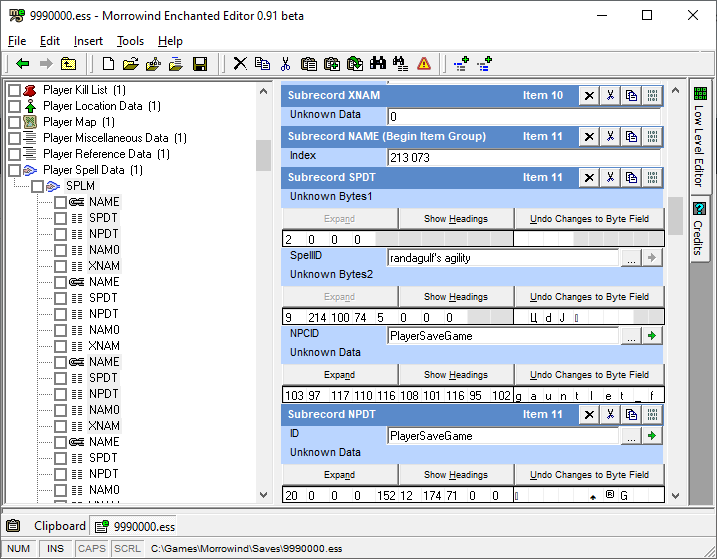Viewport: 717px width, 559px height.
Task: Save the file using the floppy disk icon
Action: pyautogui.click(x=200, y=64)
